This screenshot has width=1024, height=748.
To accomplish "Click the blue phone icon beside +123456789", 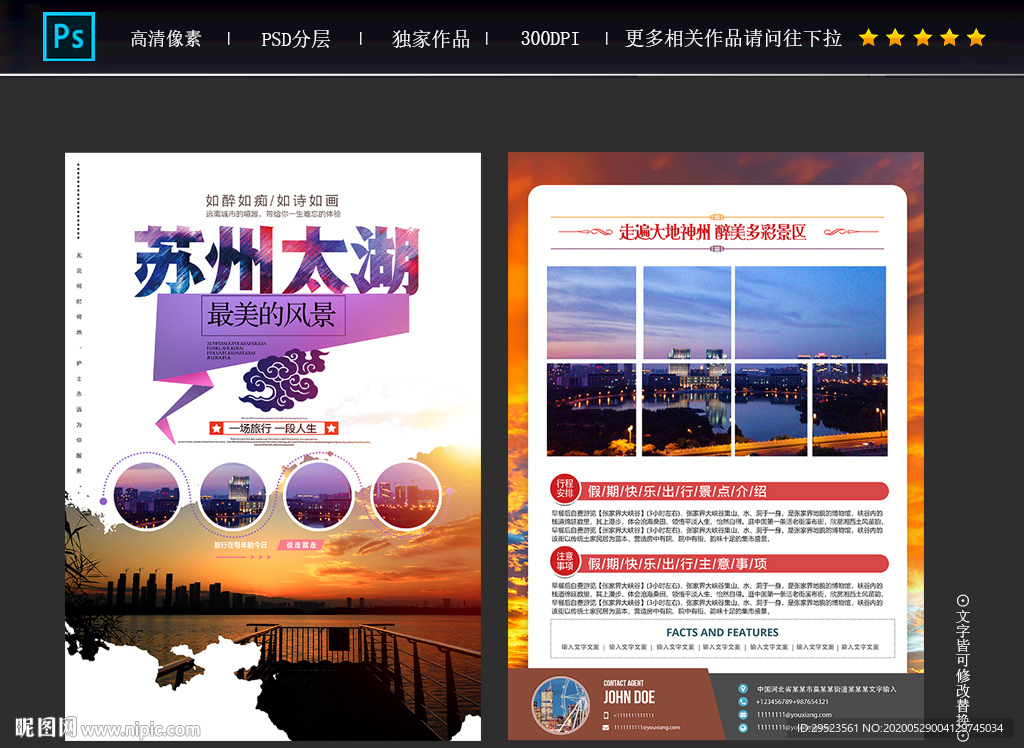I will pos(743,702).
